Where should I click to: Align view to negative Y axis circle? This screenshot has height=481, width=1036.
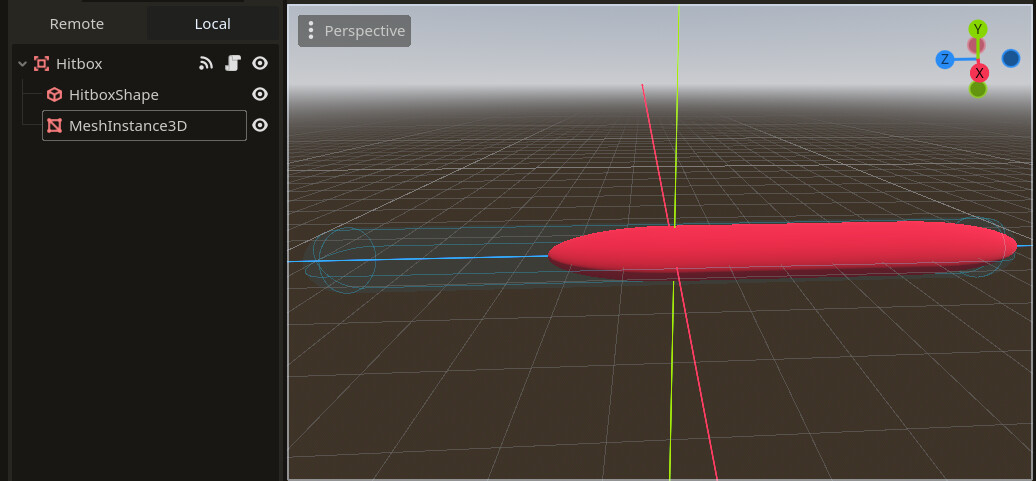[x=978, y=89]
